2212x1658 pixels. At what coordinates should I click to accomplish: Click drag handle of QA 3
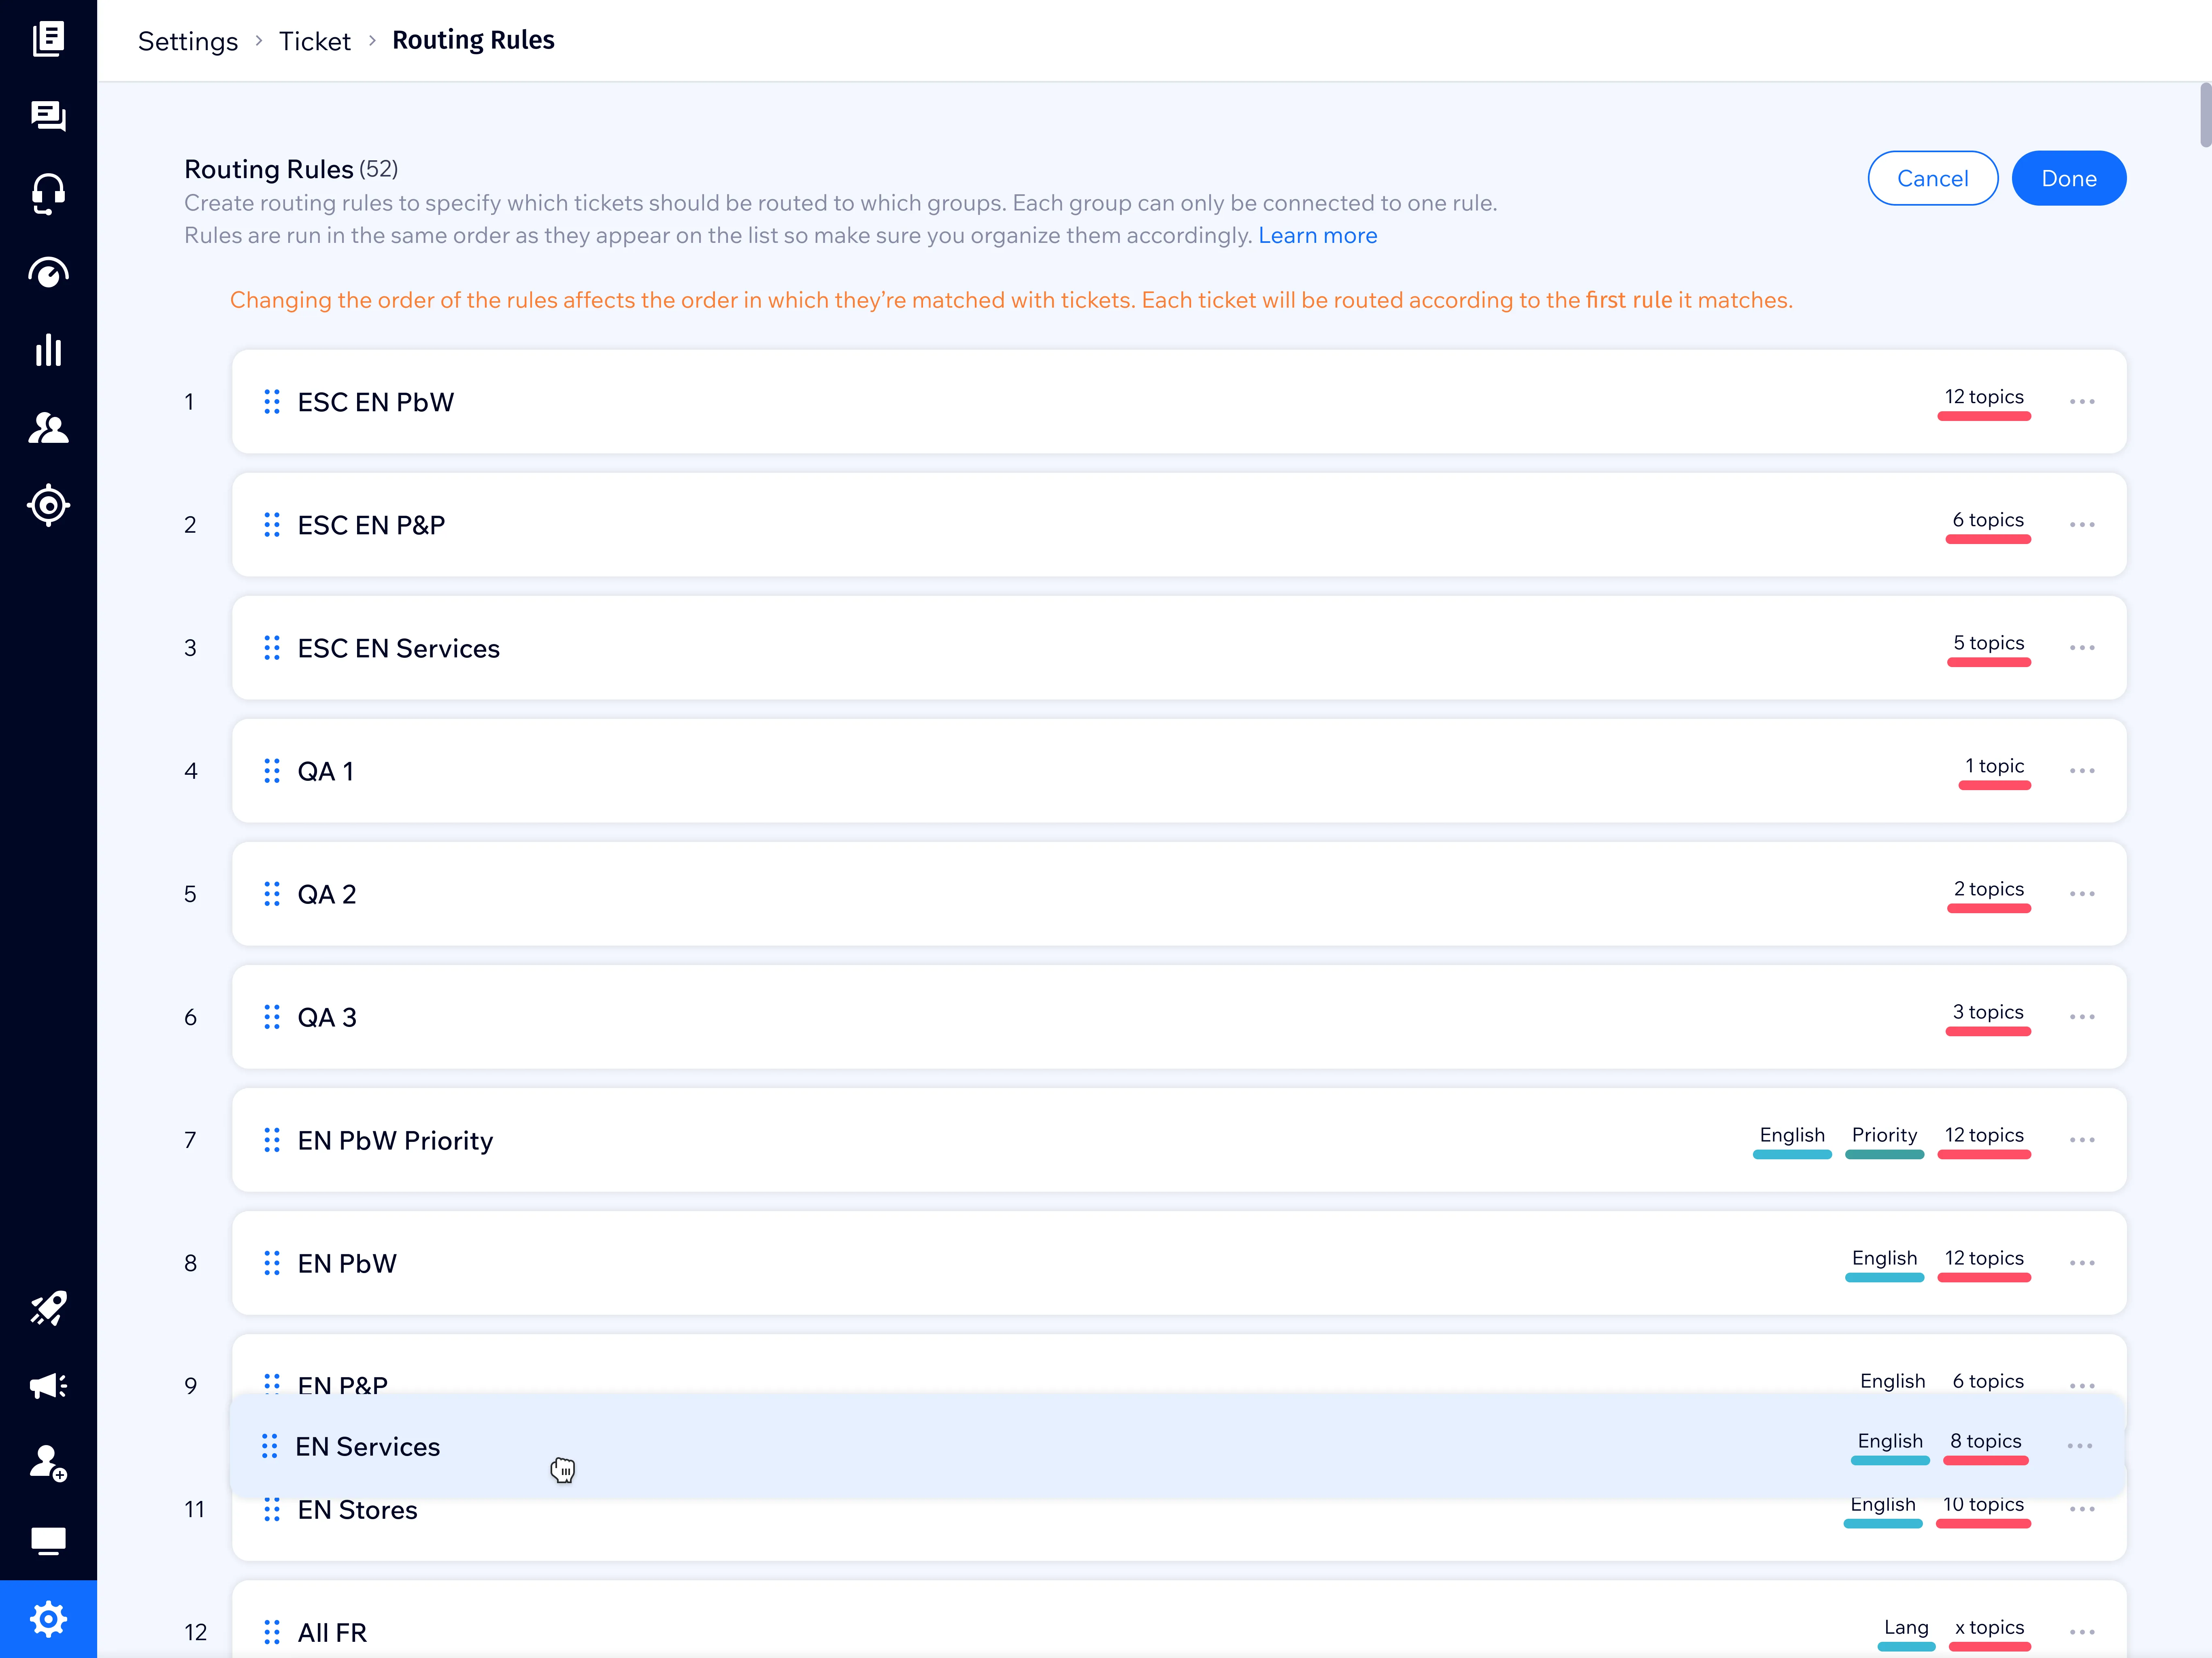point(272,1017)
